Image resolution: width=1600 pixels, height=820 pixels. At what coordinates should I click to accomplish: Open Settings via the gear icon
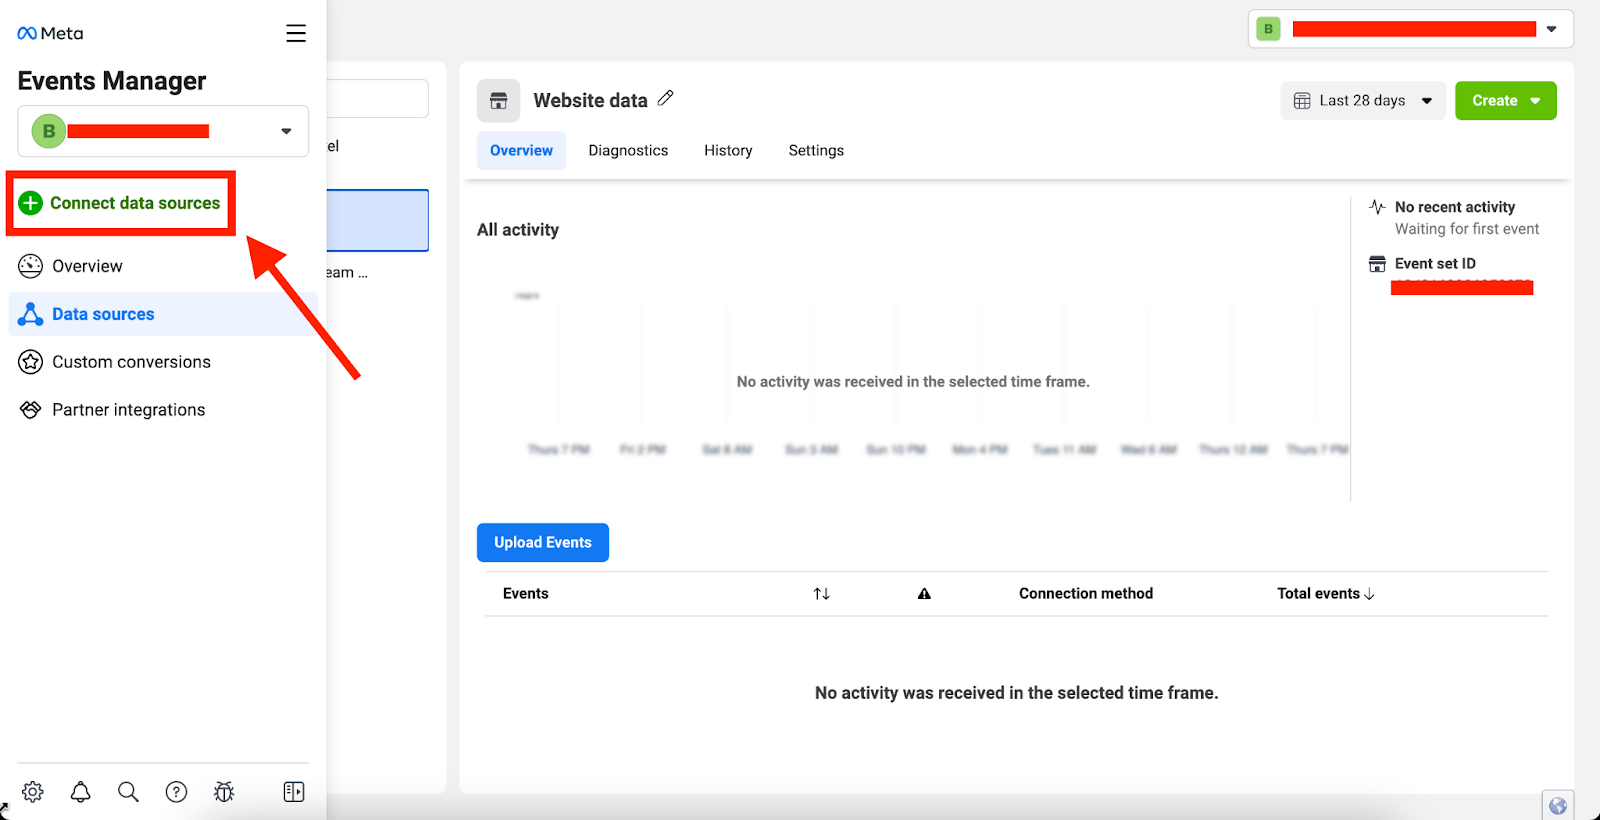33,792
